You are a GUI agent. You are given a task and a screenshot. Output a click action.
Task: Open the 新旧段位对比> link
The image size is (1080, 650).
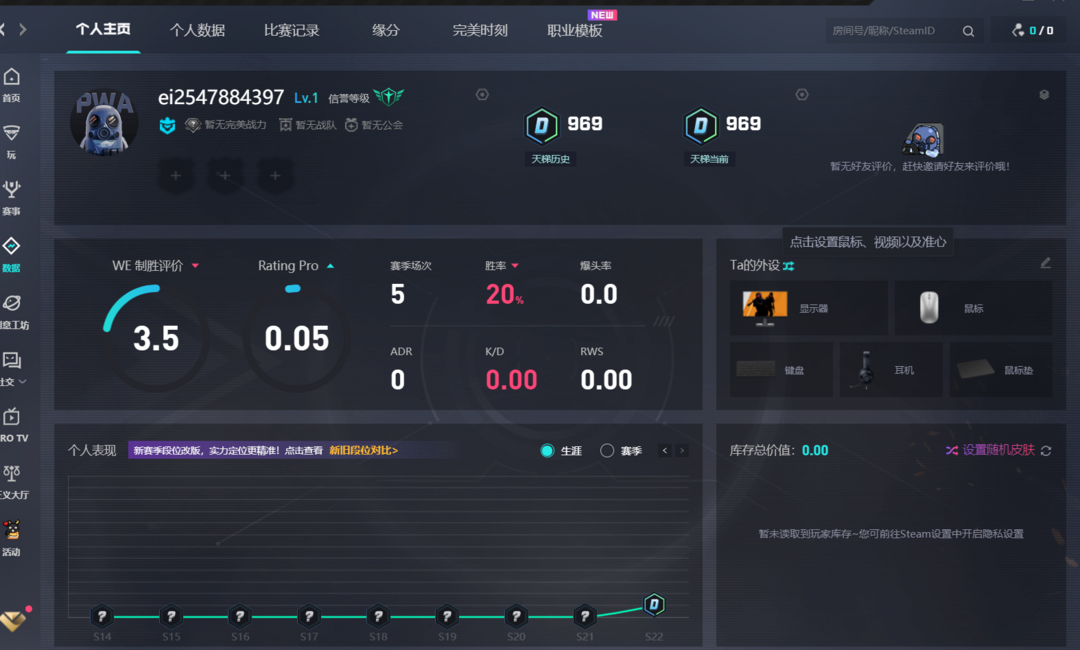click(x=364, y=450)
